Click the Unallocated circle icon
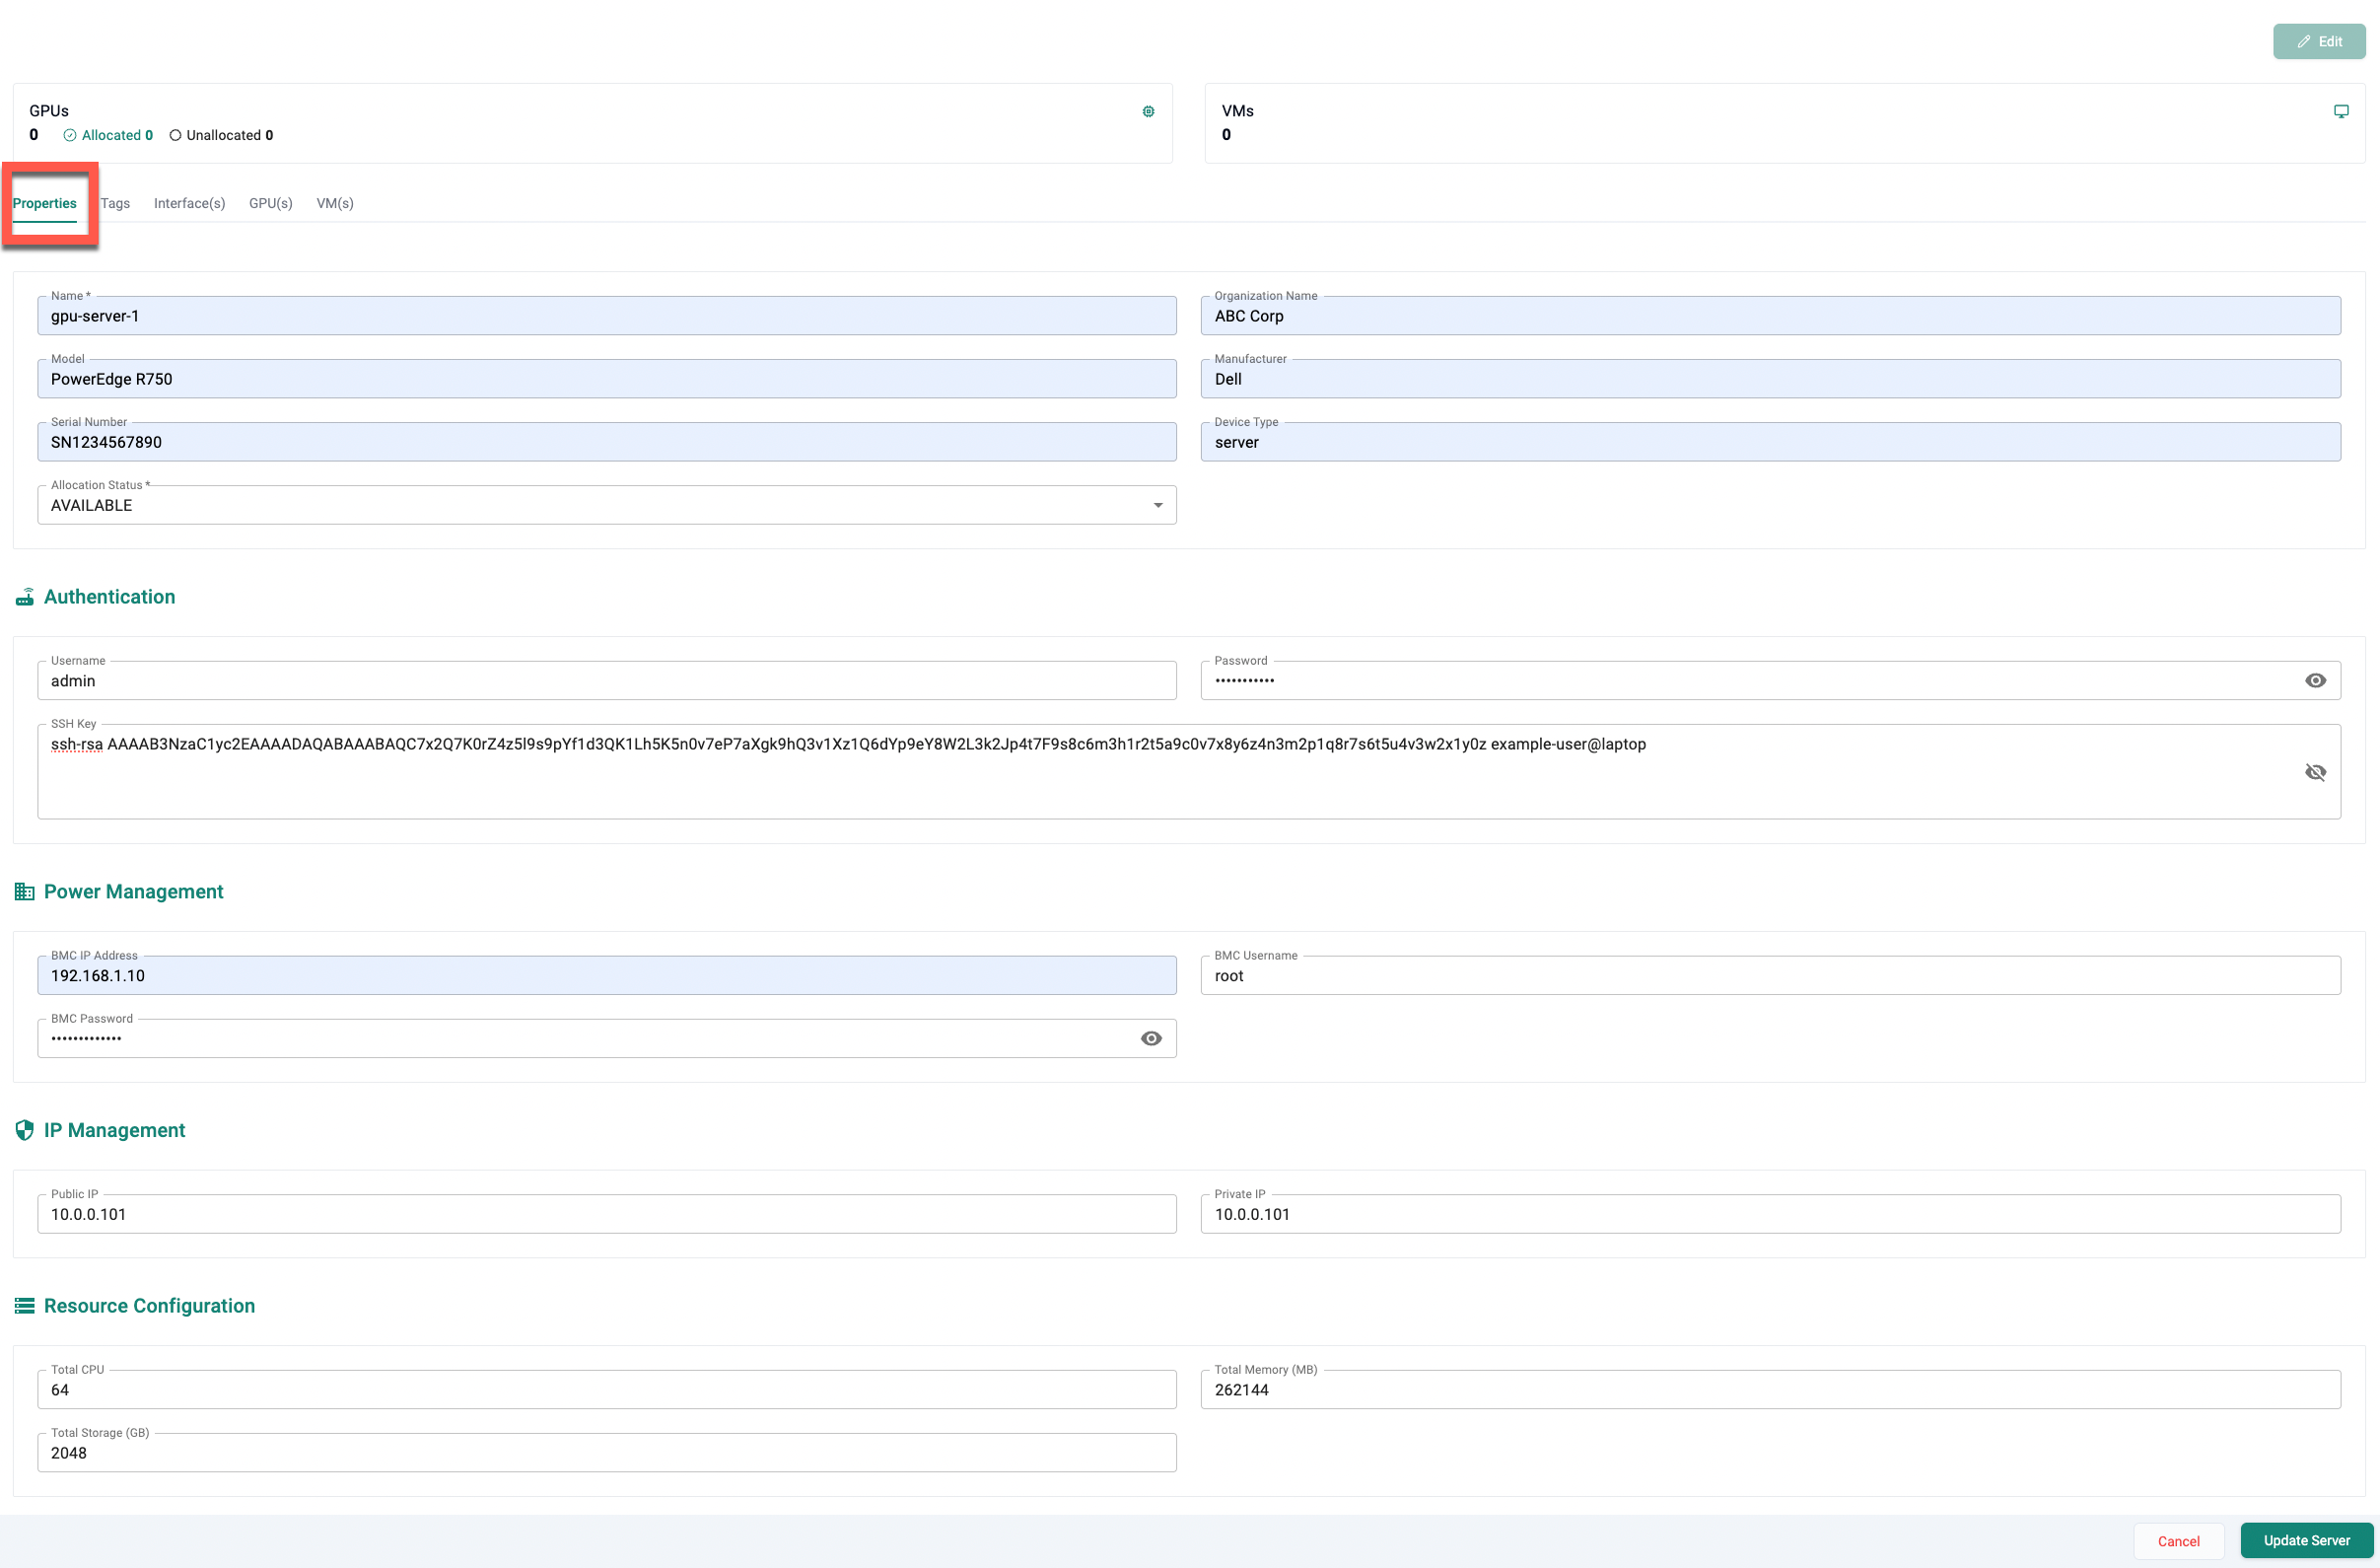 click(175, 135)
